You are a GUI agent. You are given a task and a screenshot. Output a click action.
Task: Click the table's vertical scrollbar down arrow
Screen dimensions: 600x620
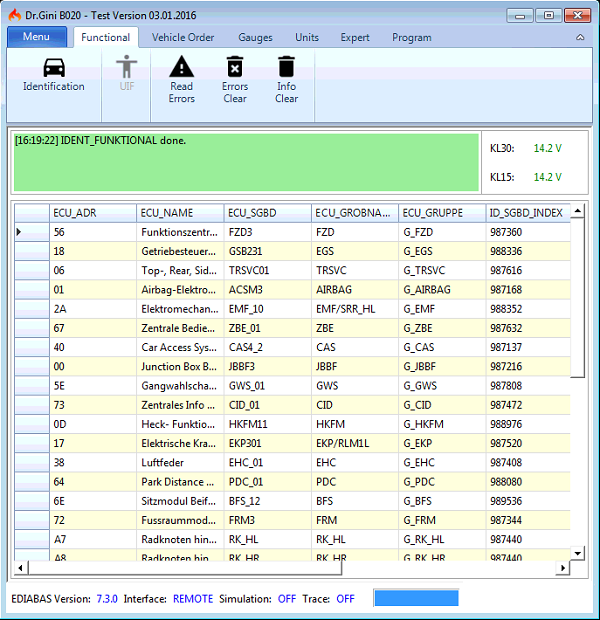pos(577,553)
